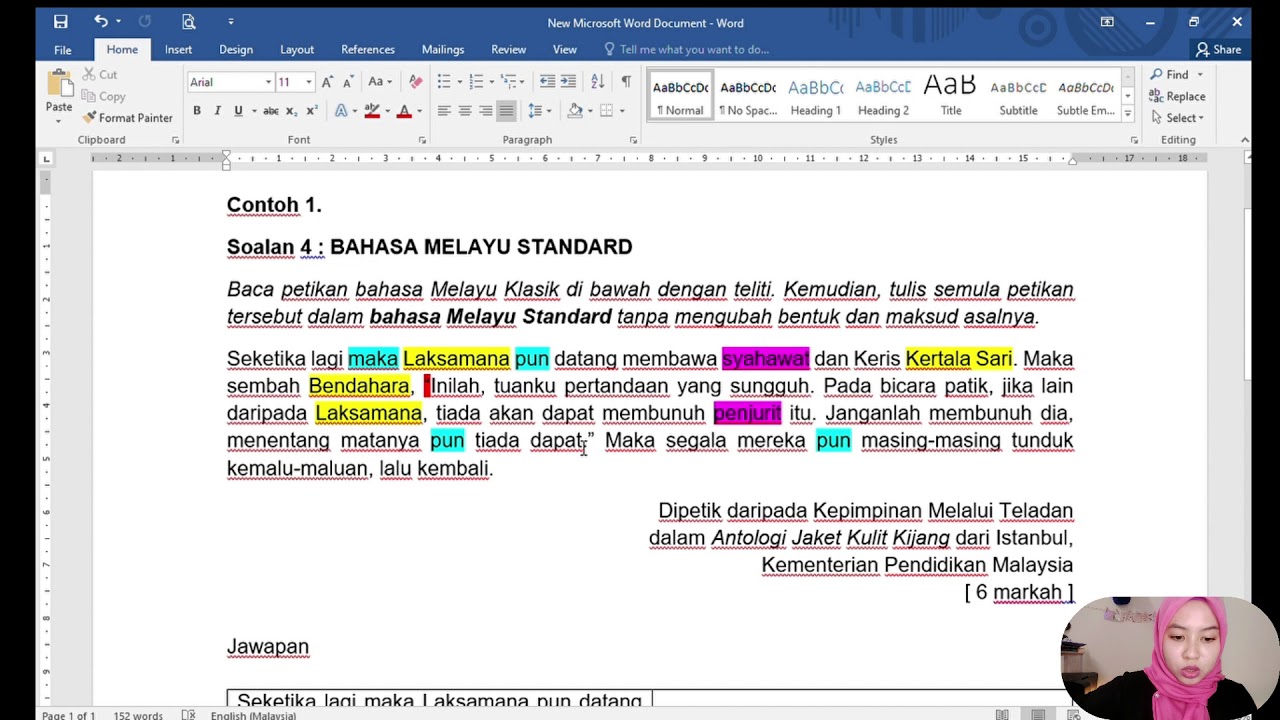Viewport: 1280px width, 720px height.
Task: Switch to the Mailings tab
Action: 443,49
